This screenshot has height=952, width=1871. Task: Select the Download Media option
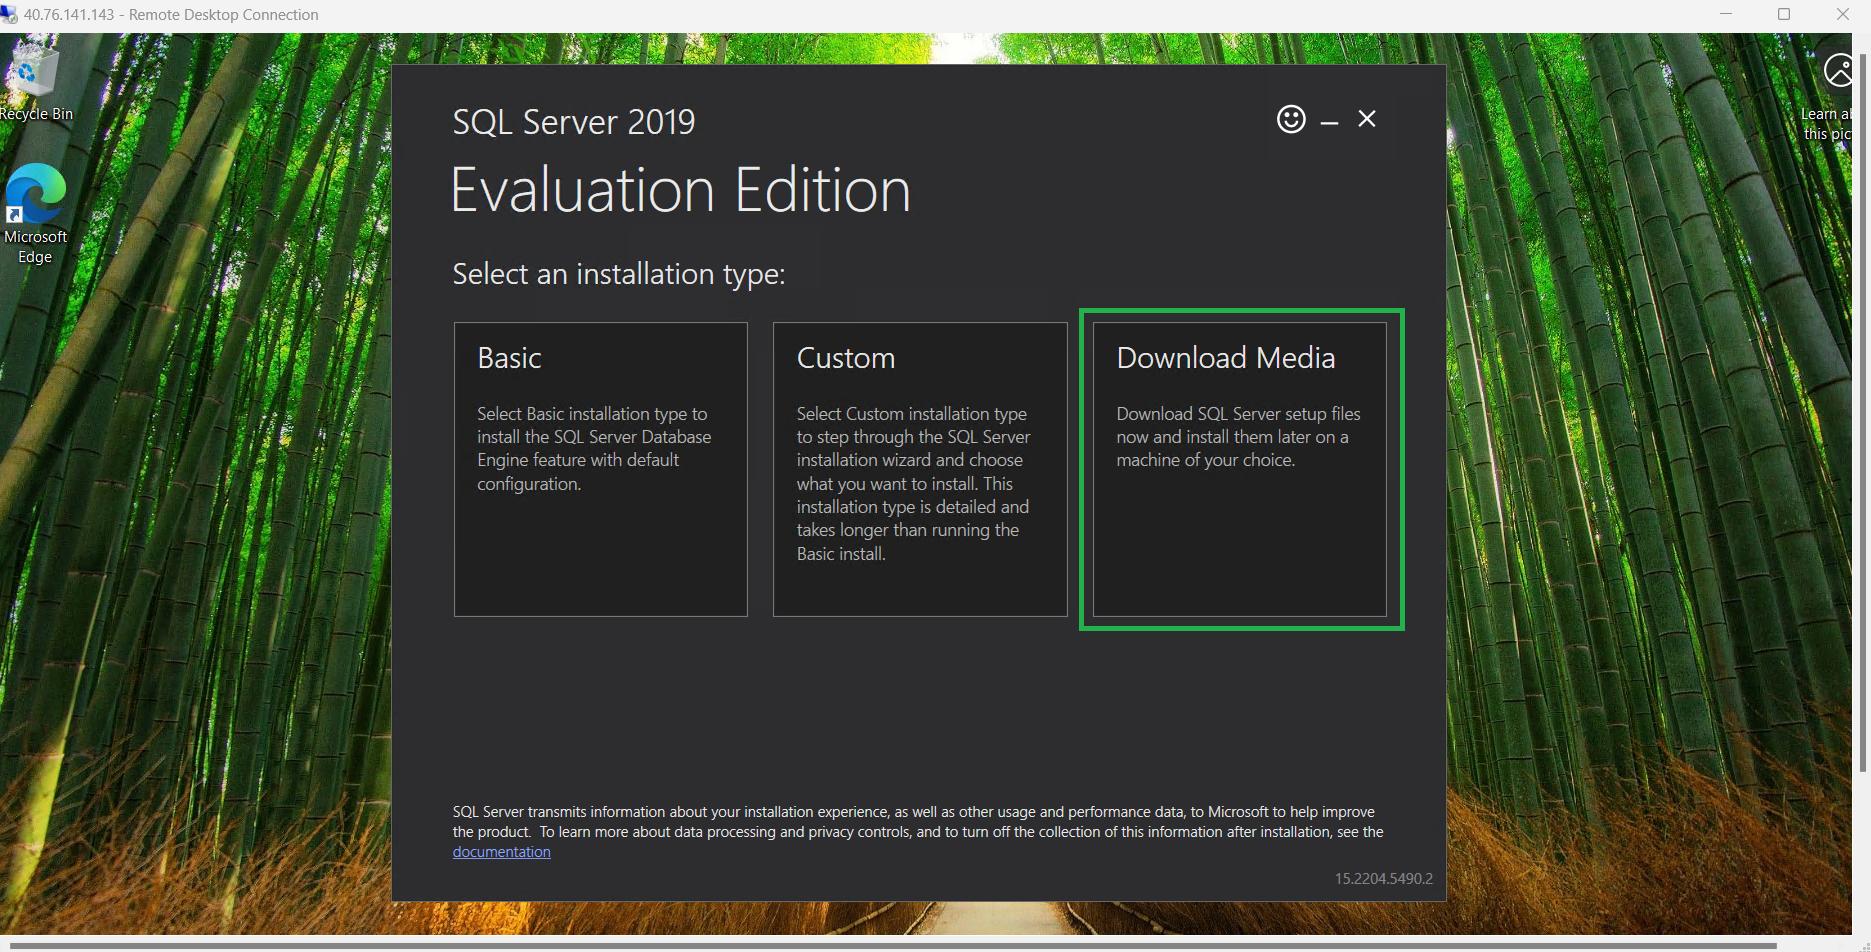1240,469
